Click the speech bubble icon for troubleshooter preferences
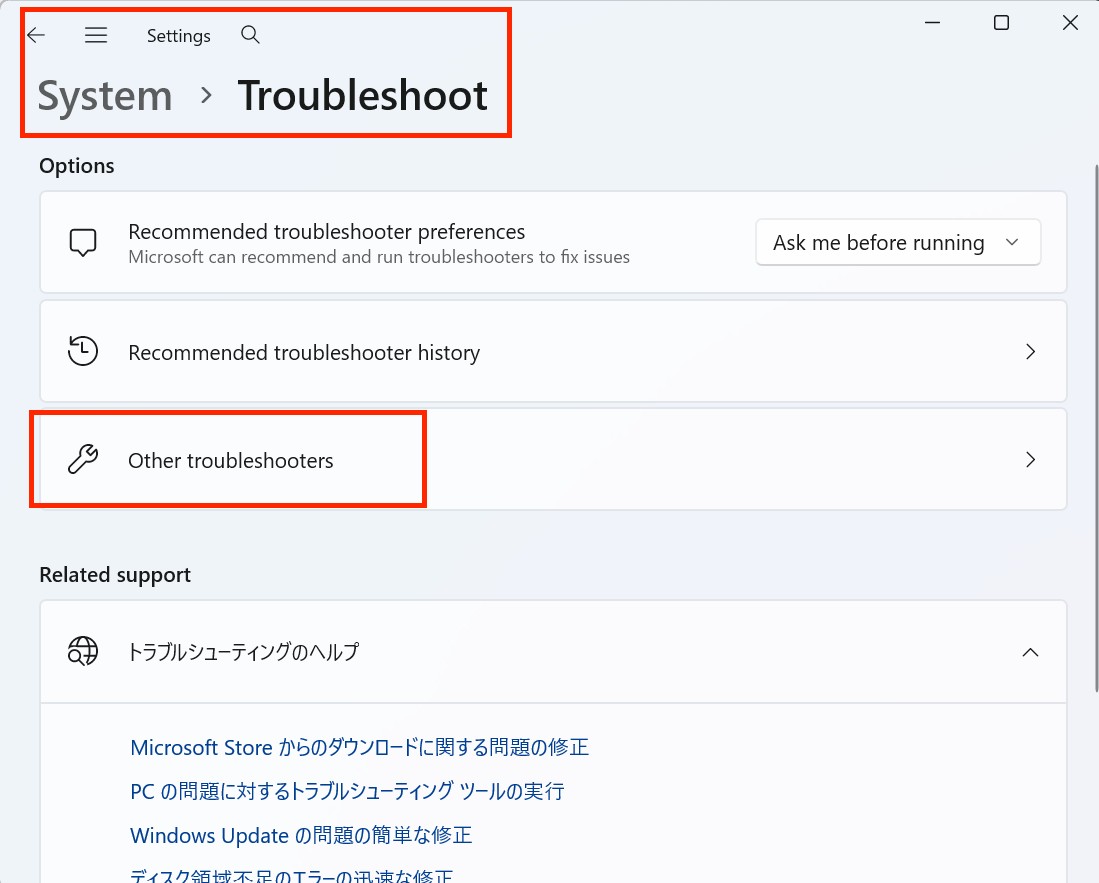This screenshot has height=883, width=1099. [x=83, y=242]
